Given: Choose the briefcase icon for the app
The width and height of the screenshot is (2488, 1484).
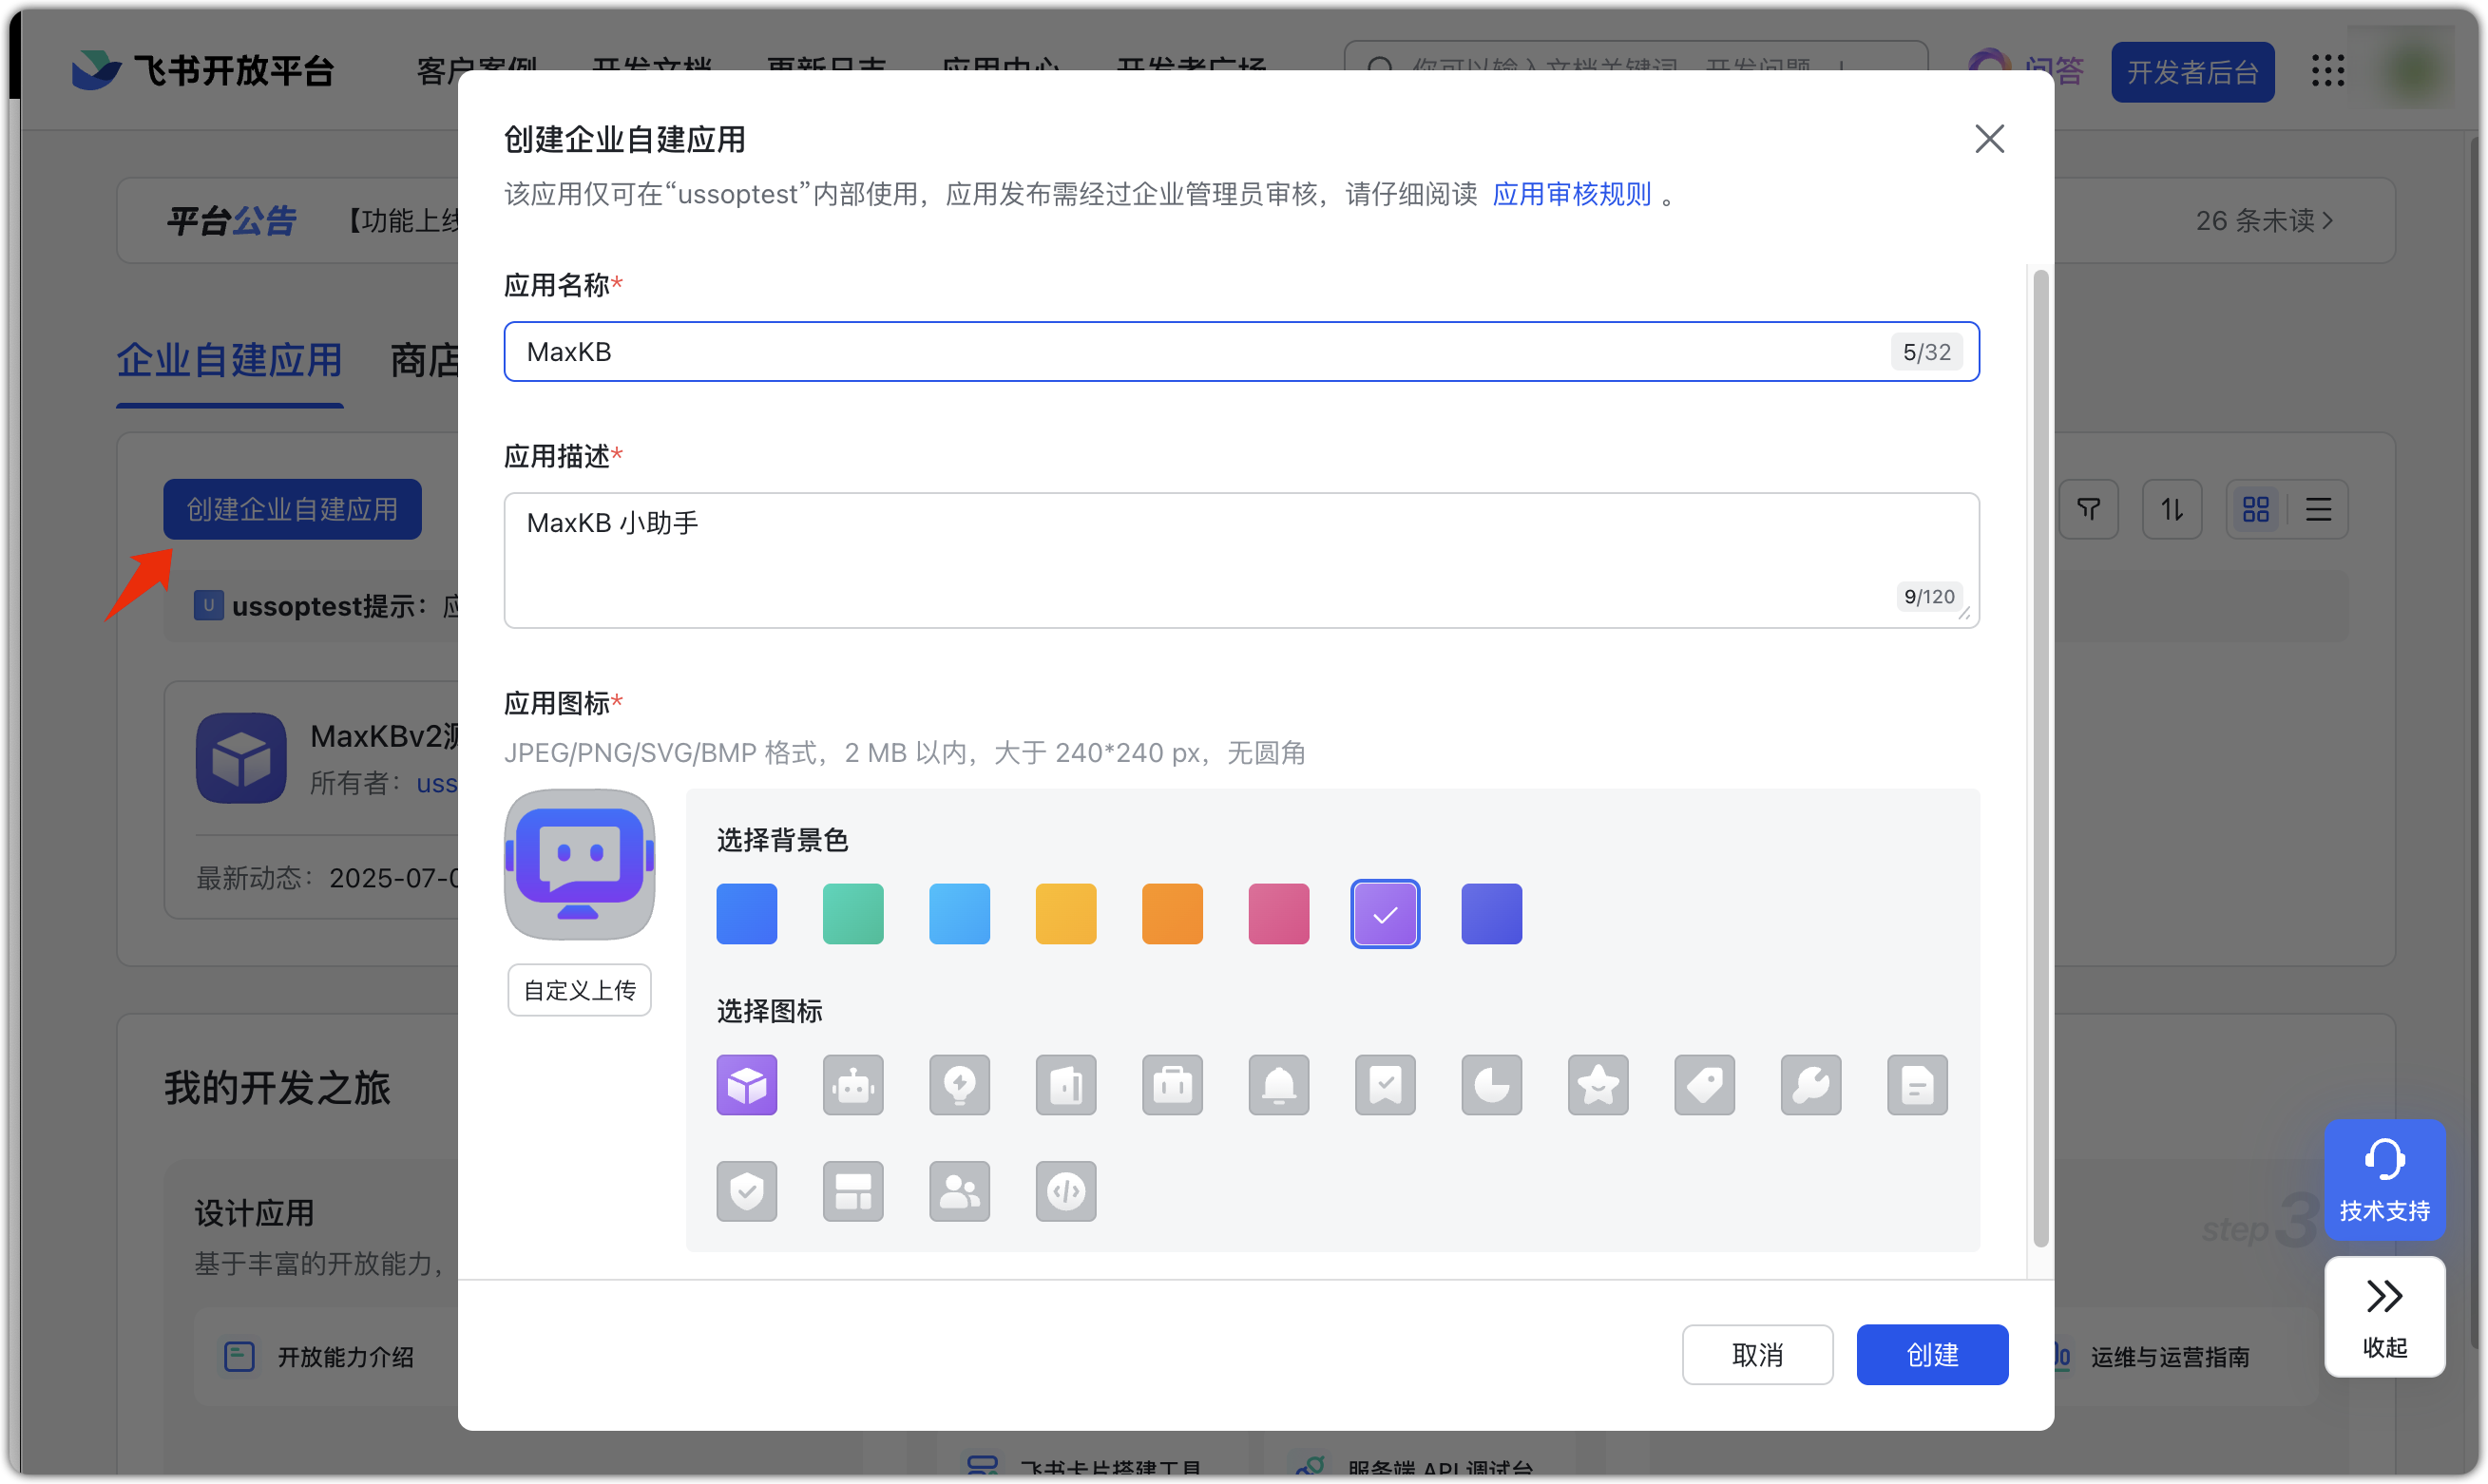Looking at the screenshot, I should (1172, 1084).
